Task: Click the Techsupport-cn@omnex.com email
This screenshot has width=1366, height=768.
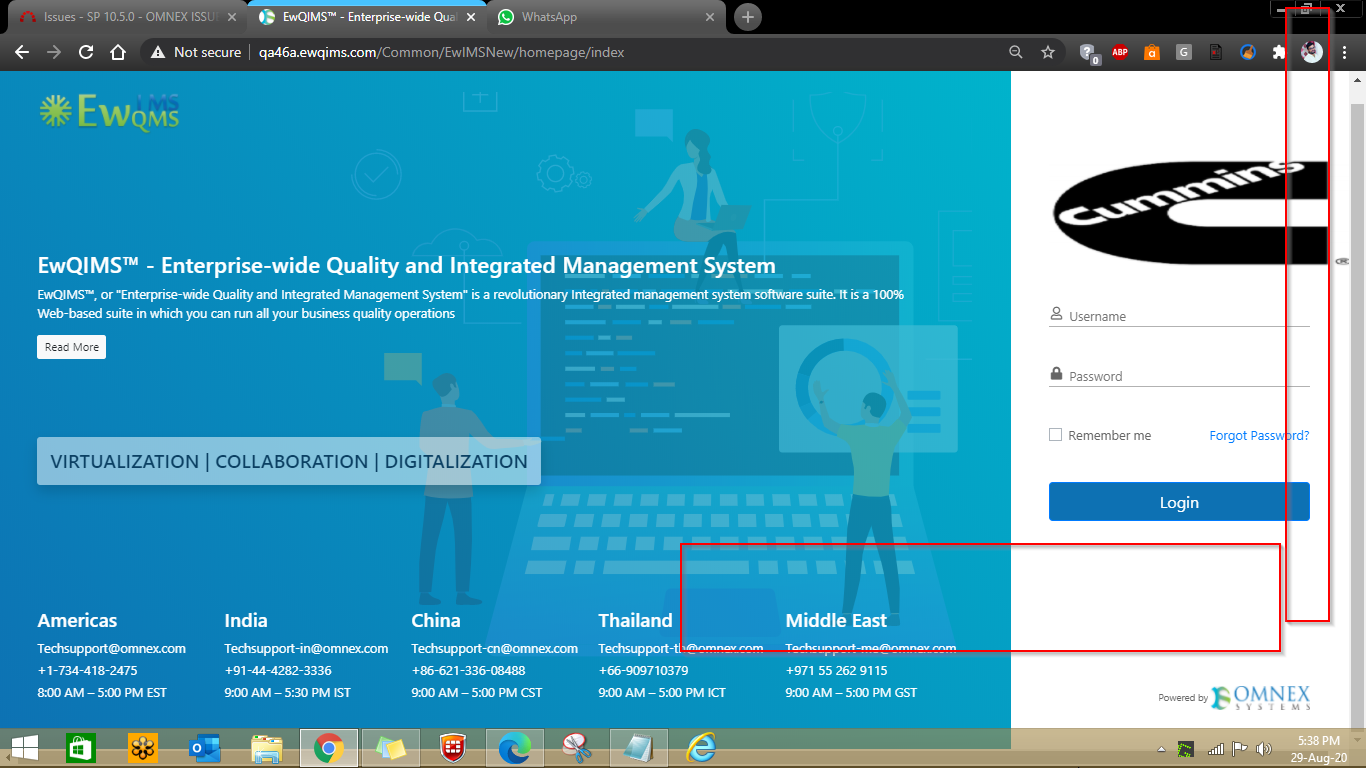Action: 495,648
